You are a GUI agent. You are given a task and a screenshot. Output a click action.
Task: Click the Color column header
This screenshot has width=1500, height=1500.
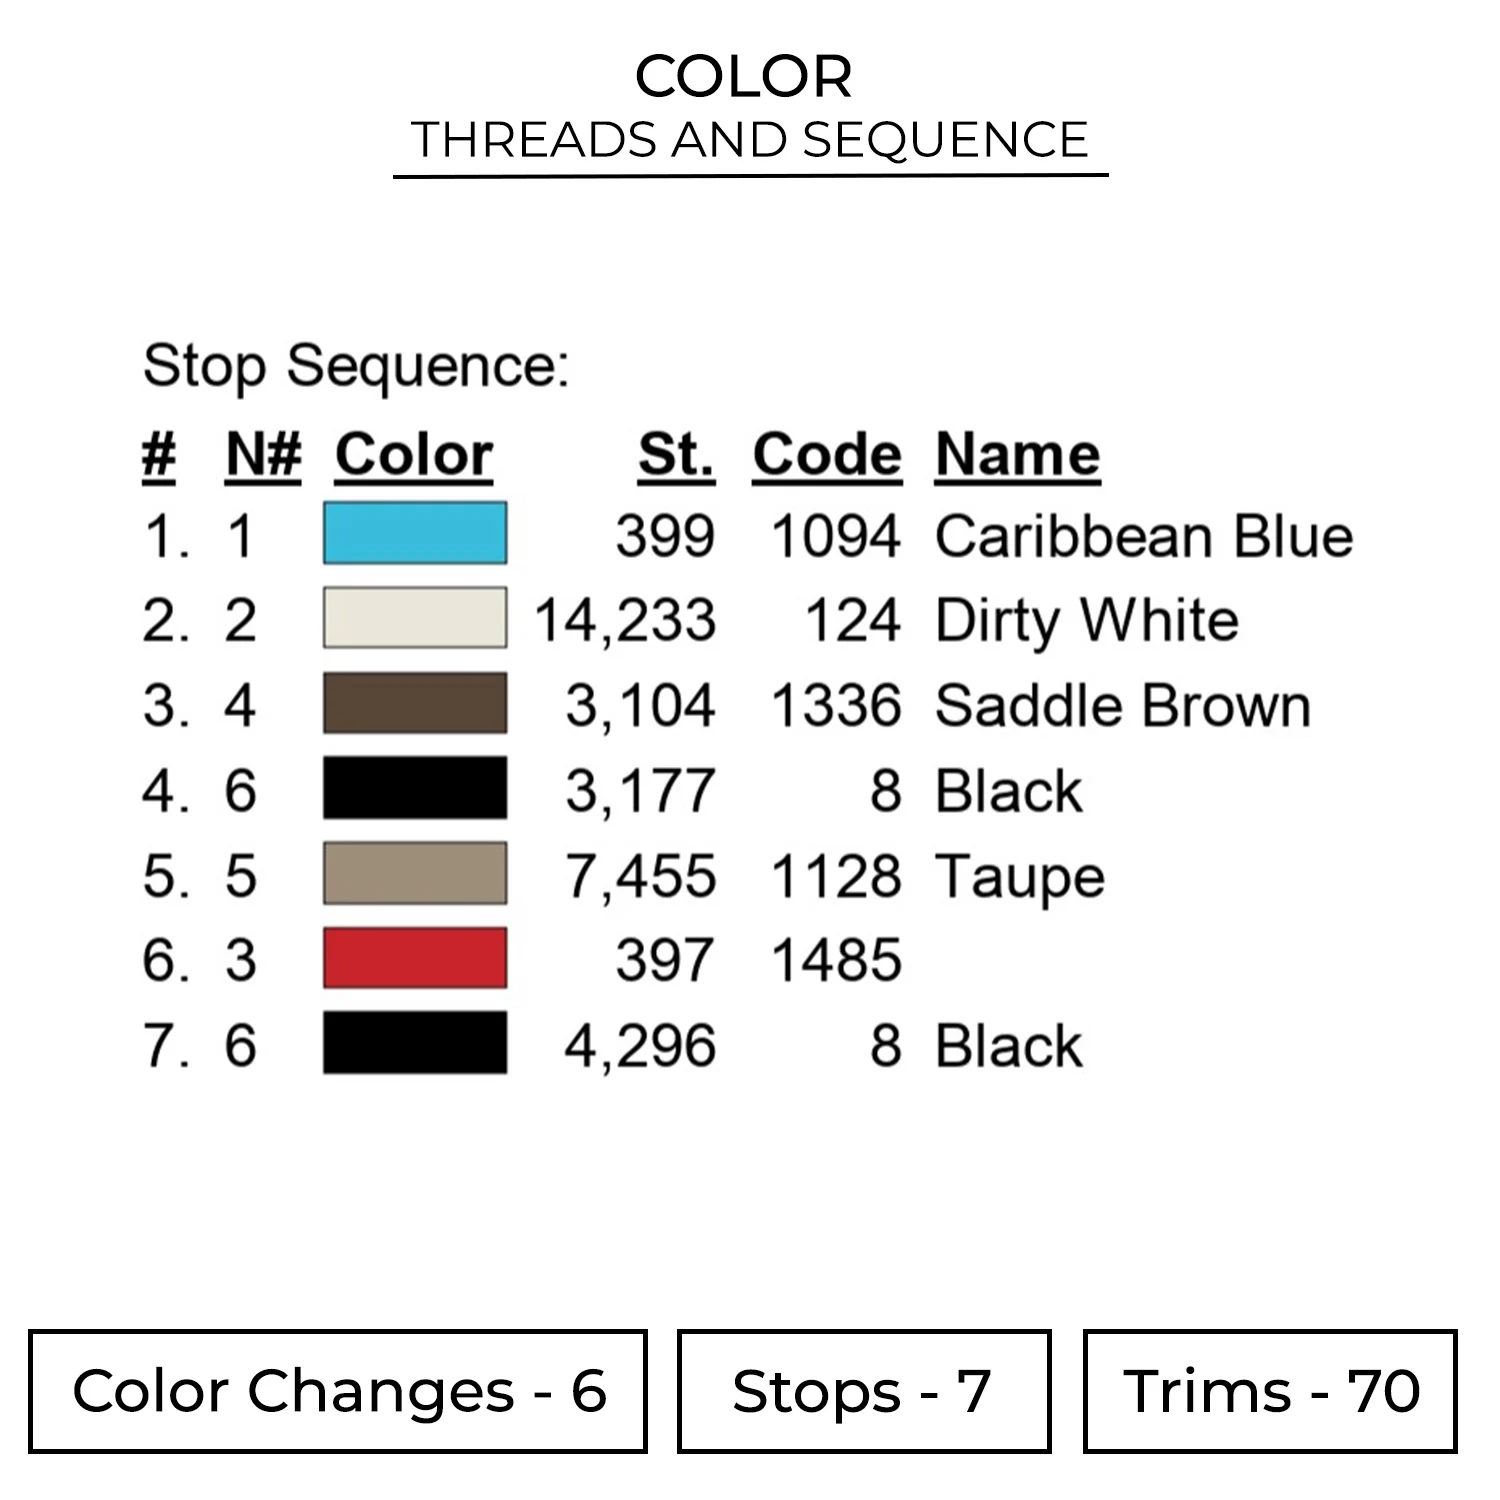[413, 456]
